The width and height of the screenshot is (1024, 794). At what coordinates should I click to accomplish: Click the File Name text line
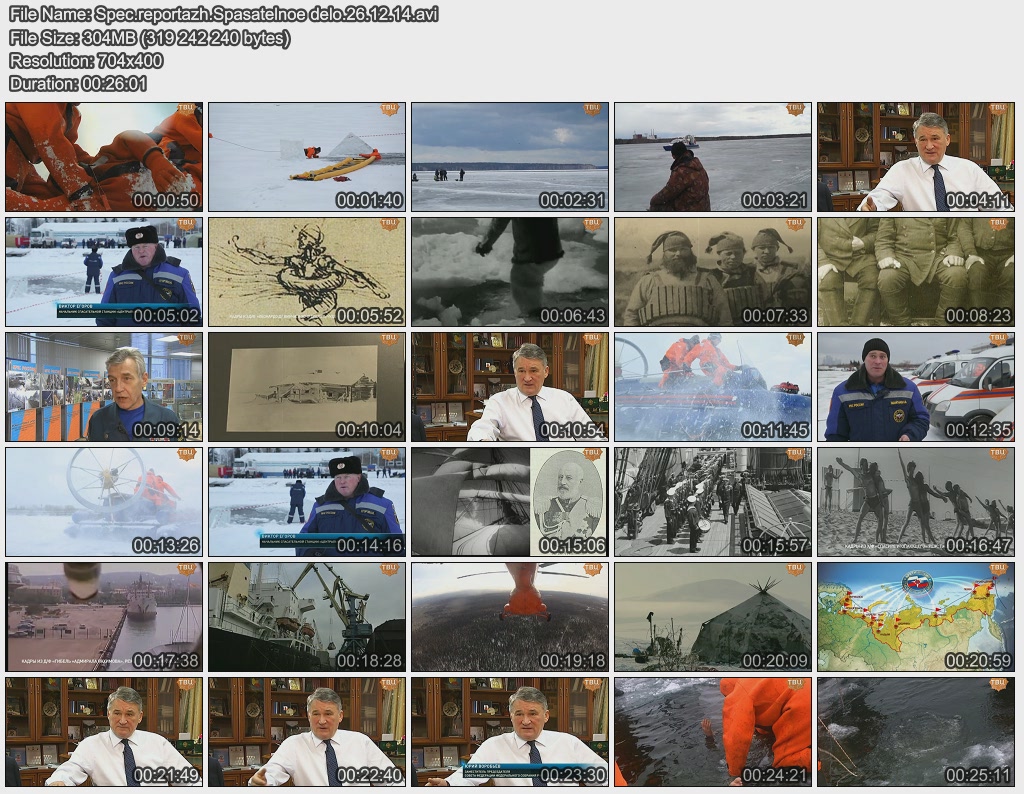[223, 14]
